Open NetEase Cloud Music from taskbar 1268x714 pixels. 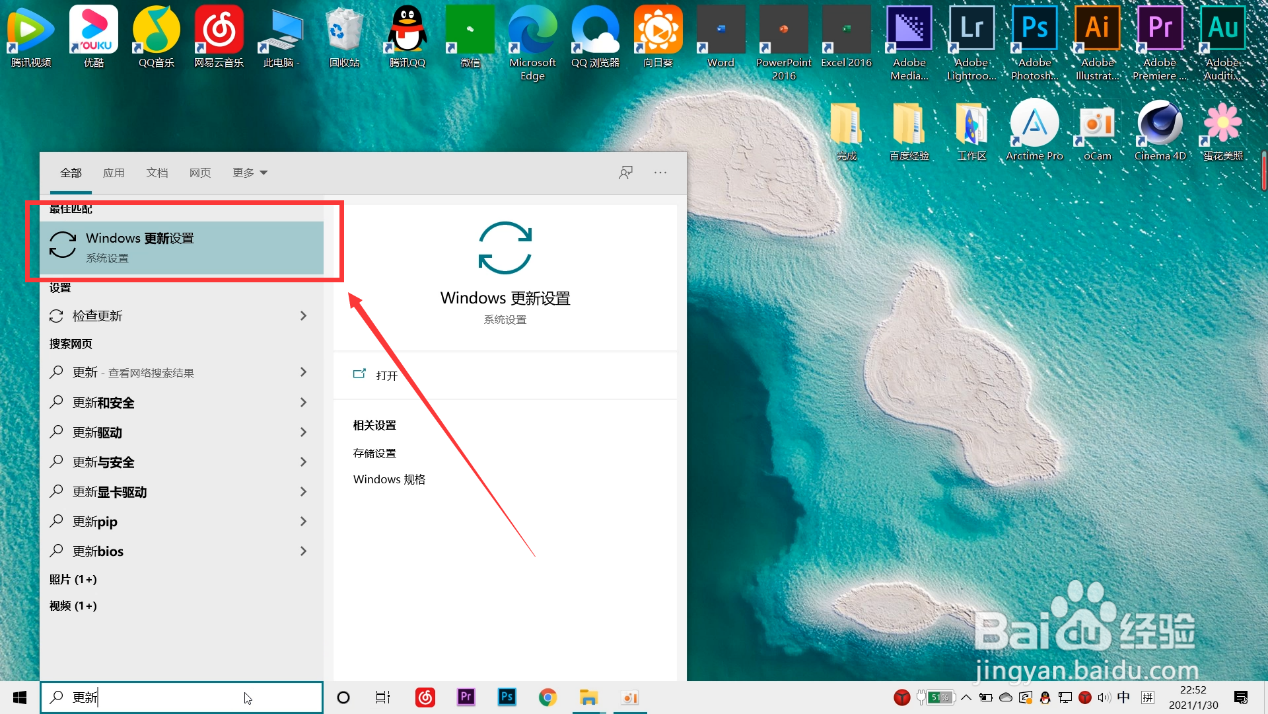(x=425, y=697)
